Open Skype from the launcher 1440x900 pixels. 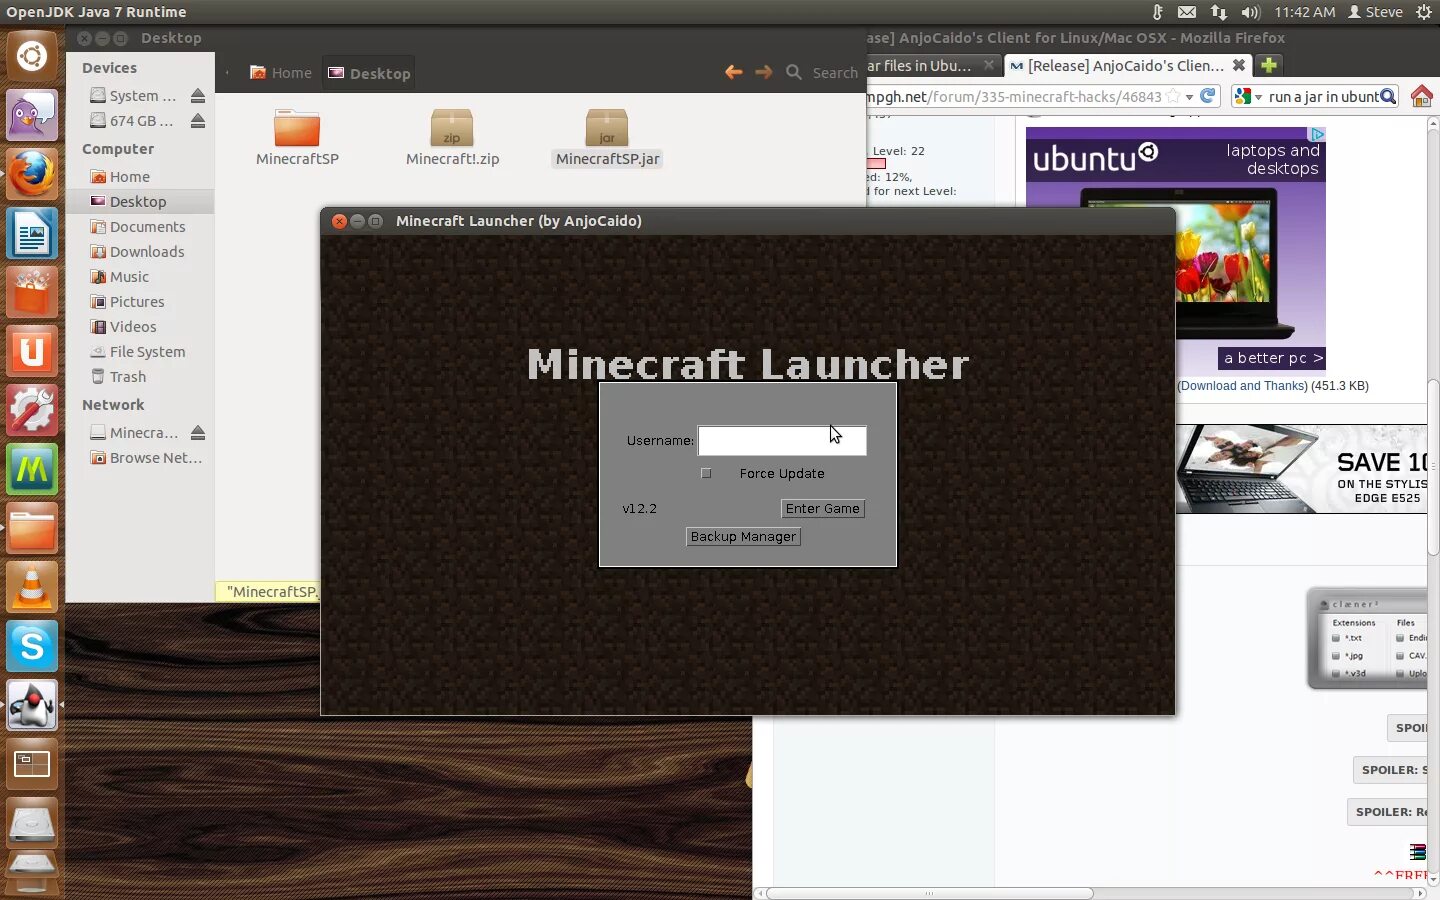point(32,646)
